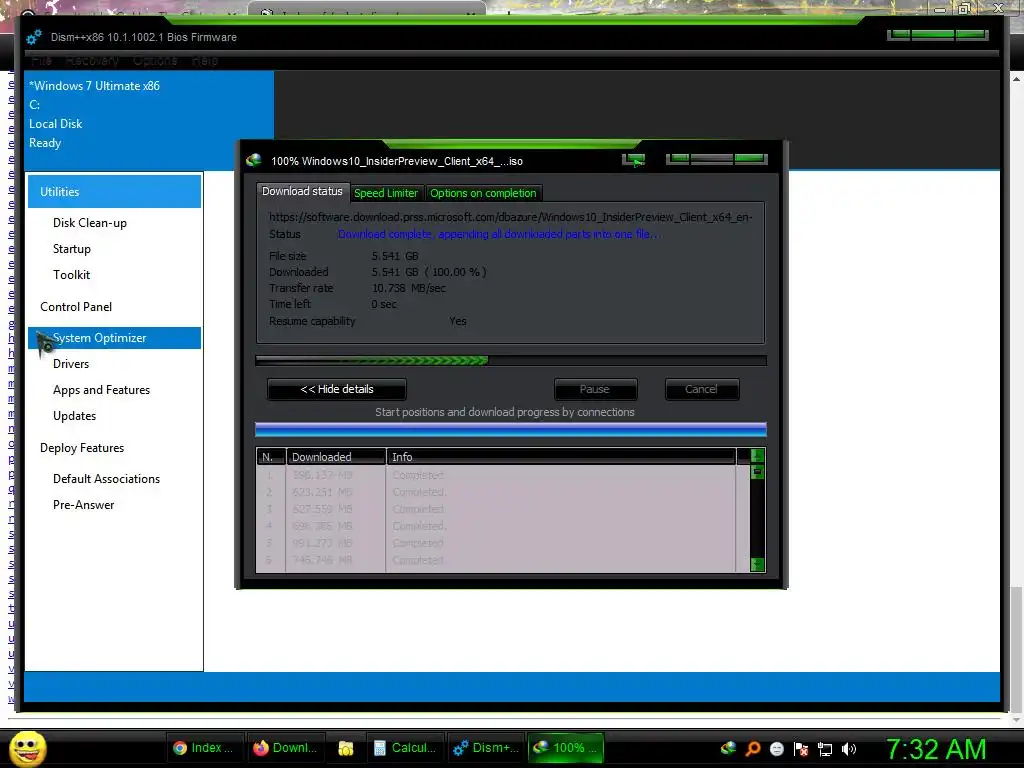Click the N. column header
Viewport: 1024px width, 768px height.
coord(271,456)
